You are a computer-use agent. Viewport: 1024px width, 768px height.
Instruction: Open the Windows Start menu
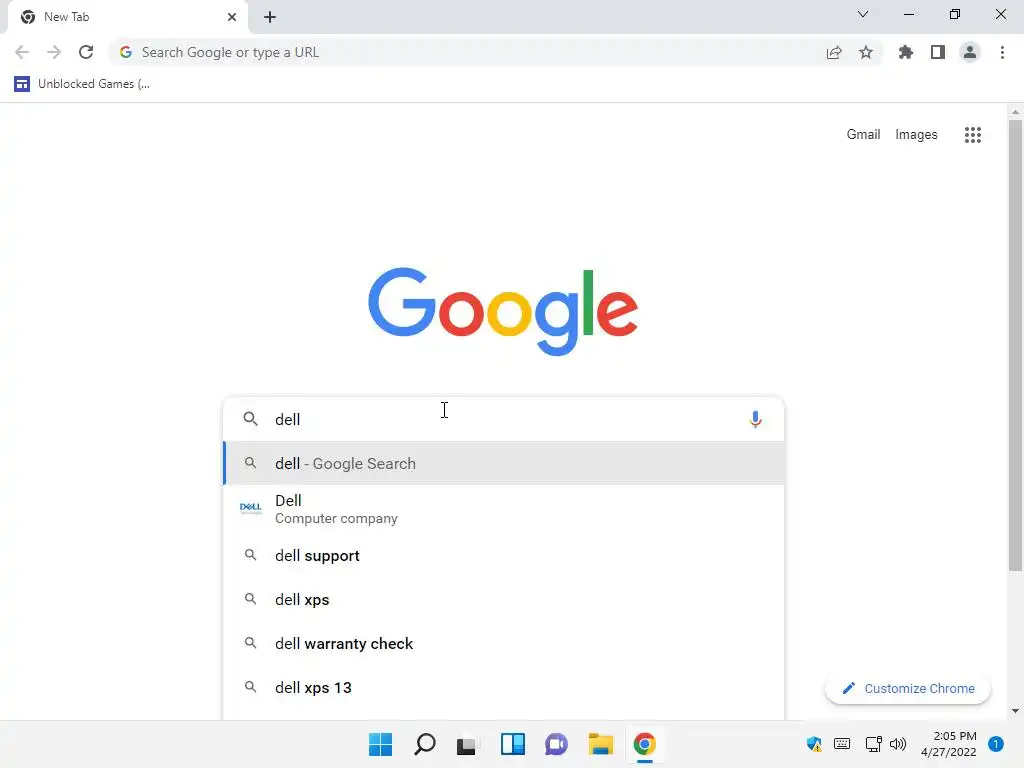click(380, 744)
